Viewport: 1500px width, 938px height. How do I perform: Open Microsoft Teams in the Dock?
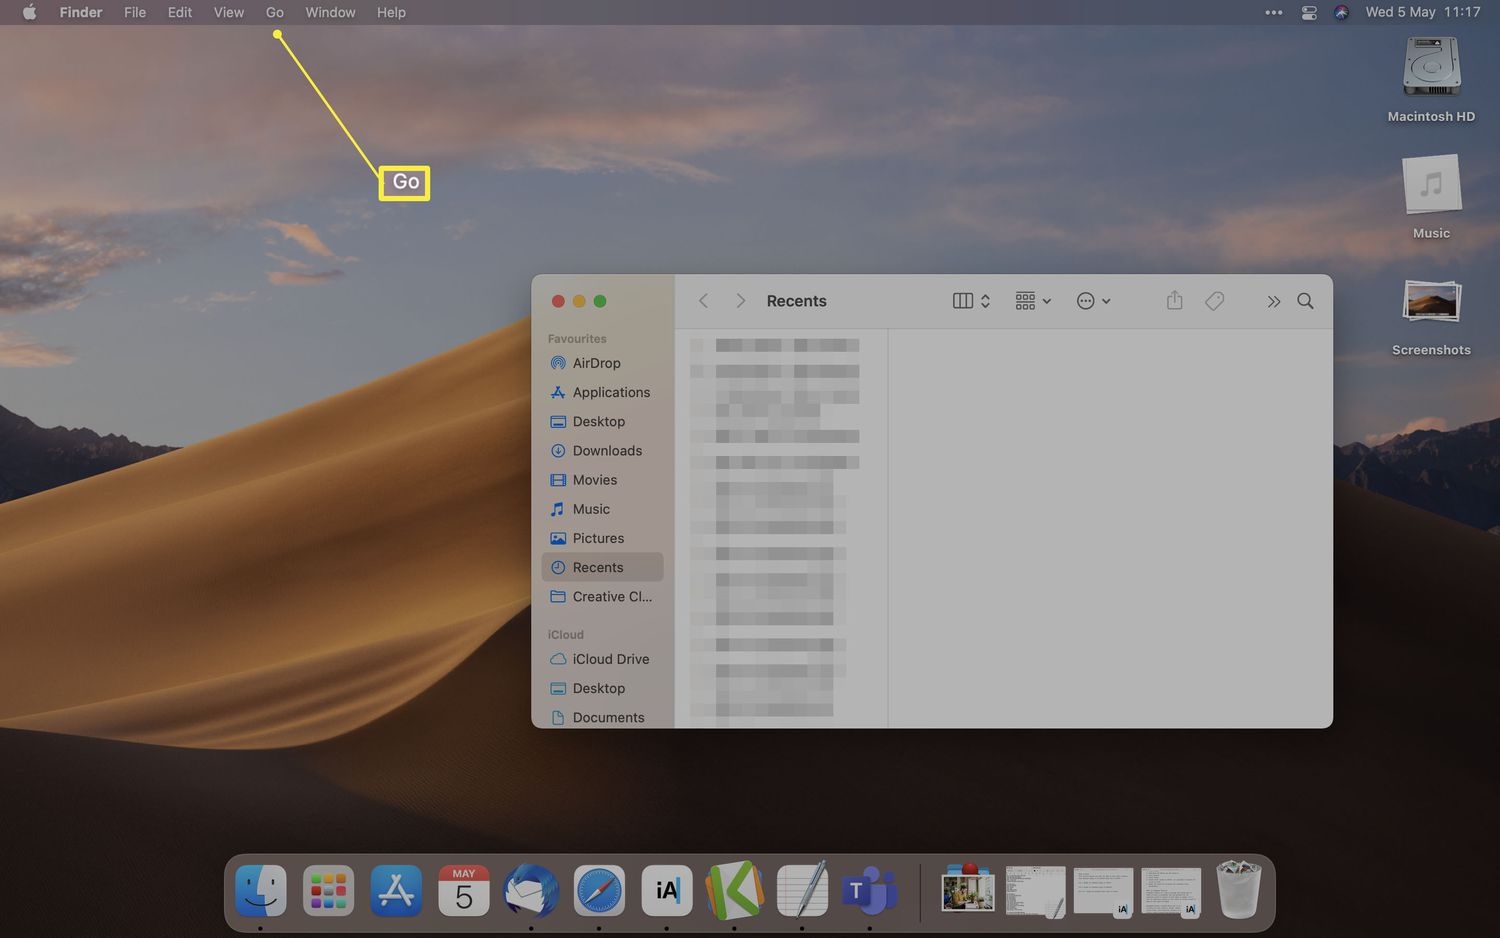(x=868, y=891)
